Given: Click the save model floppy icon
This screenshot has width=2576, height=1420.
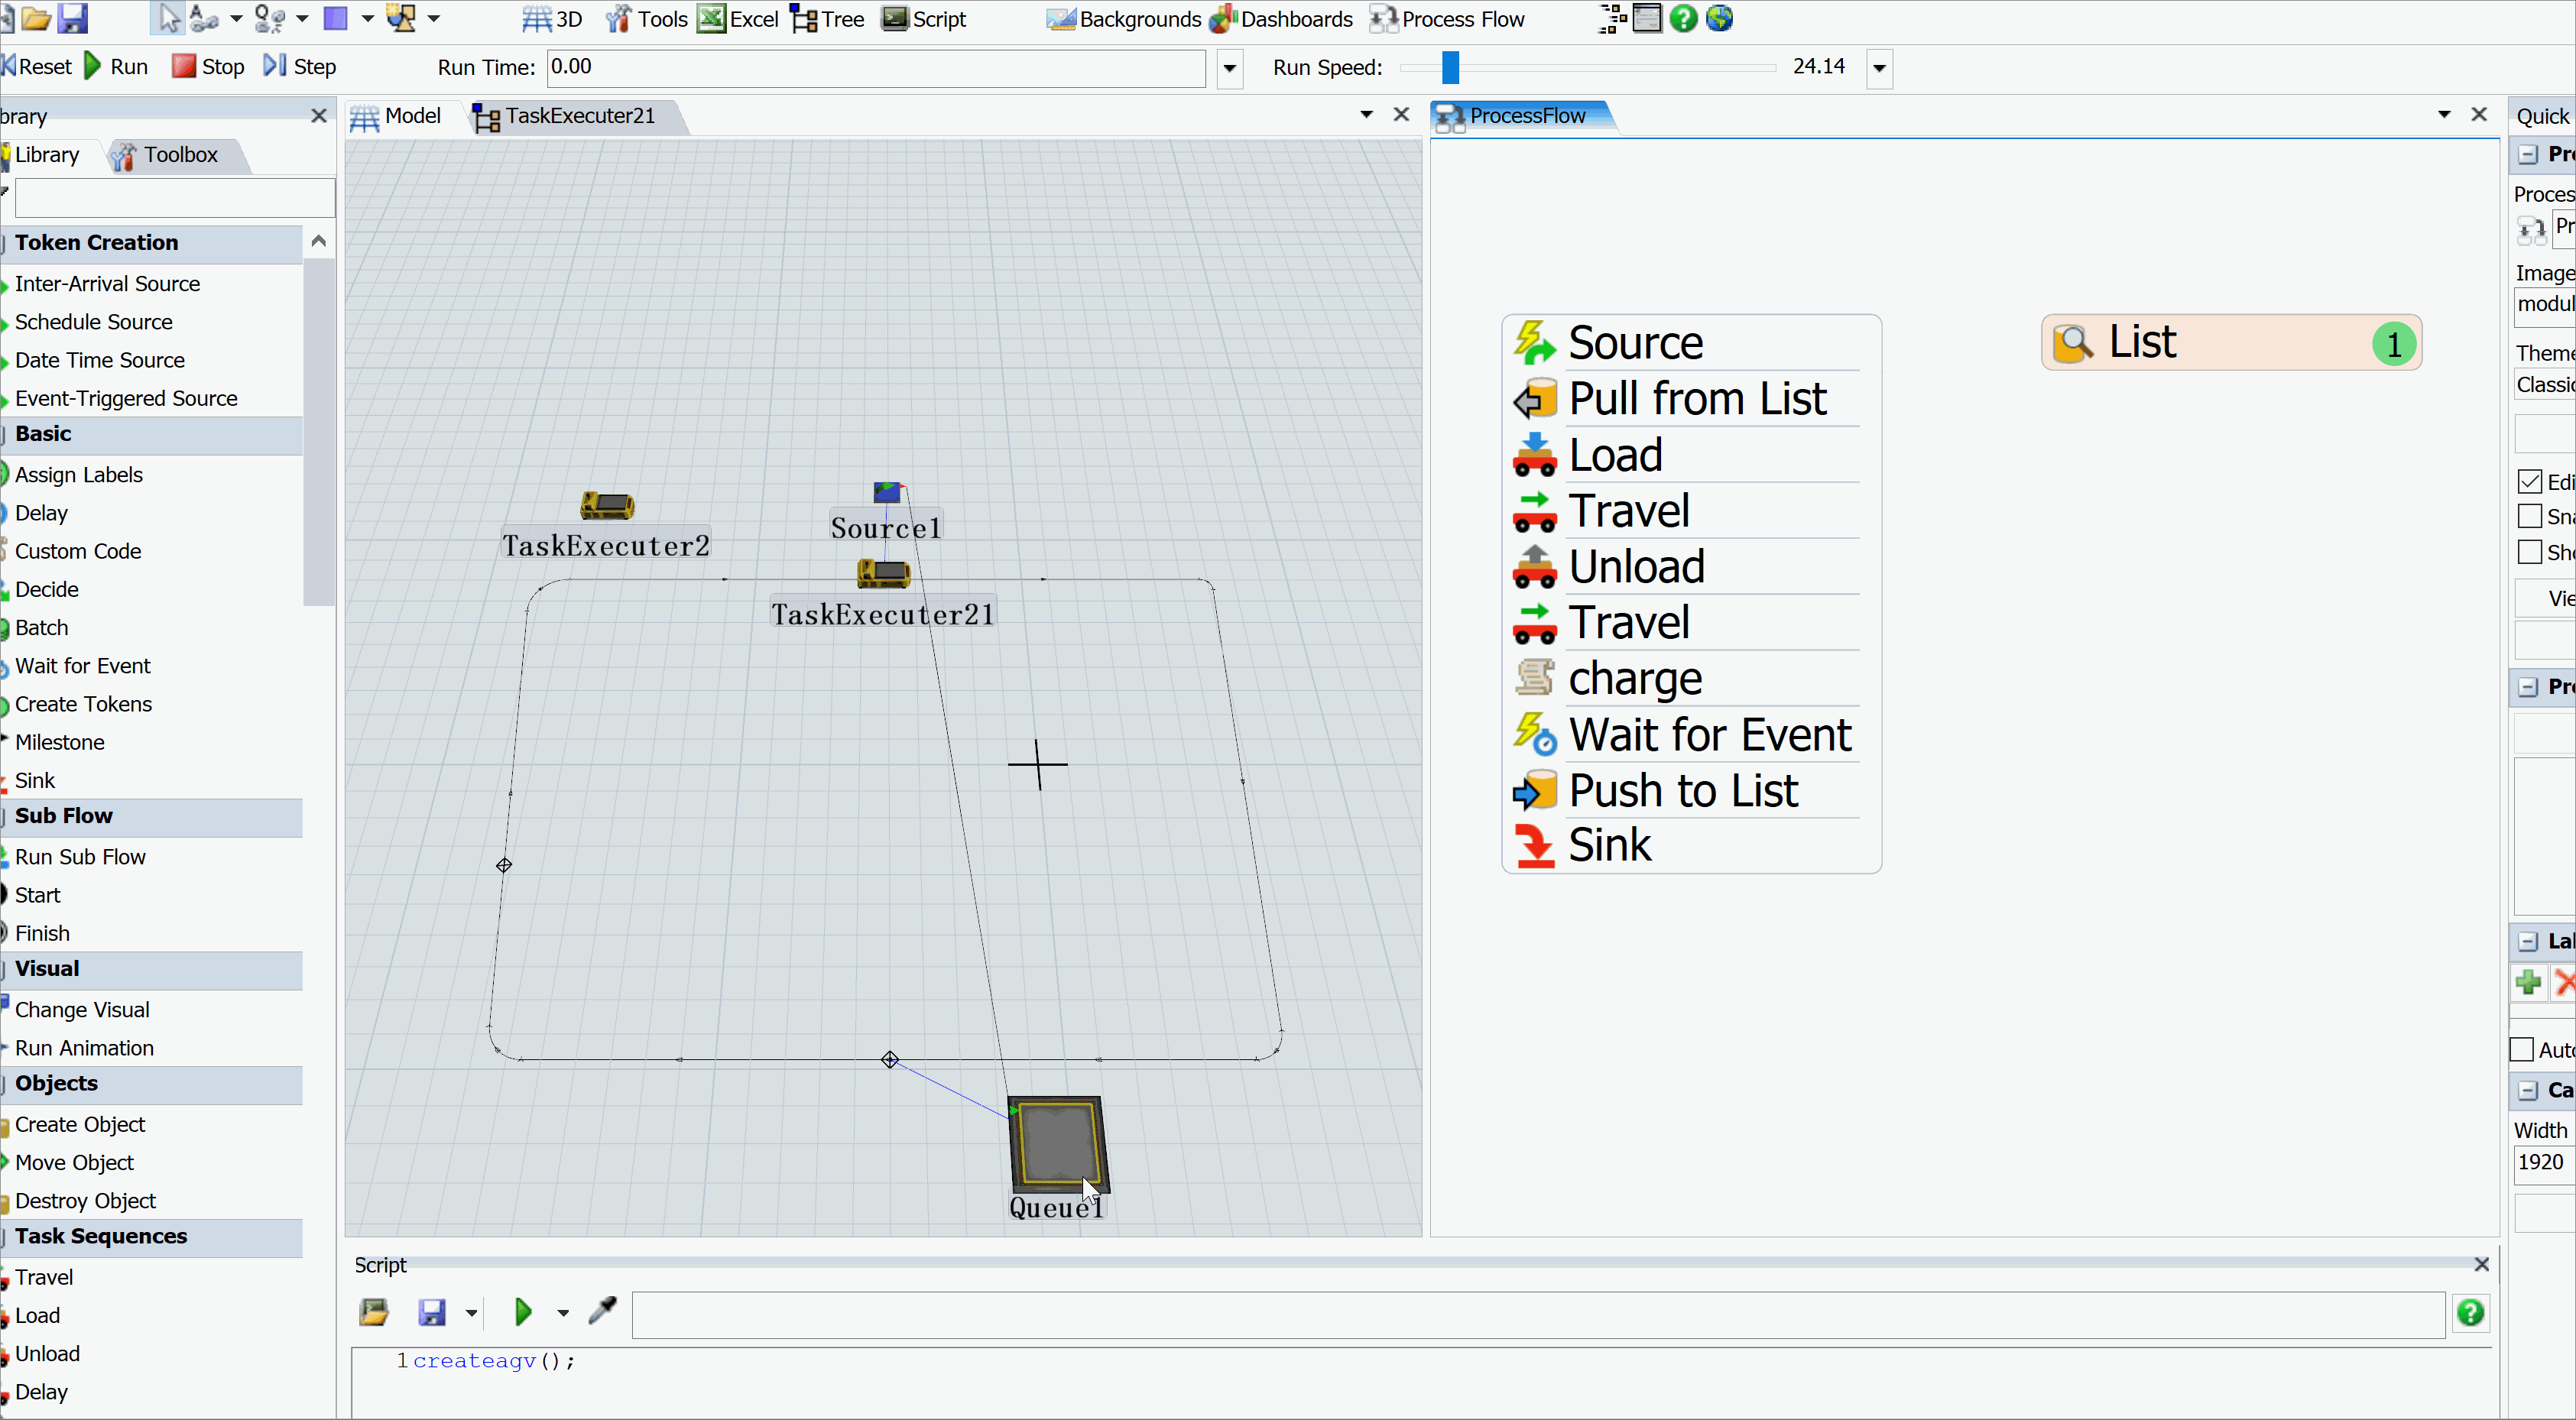Looking at the screenshot, I should click(73, 18).
